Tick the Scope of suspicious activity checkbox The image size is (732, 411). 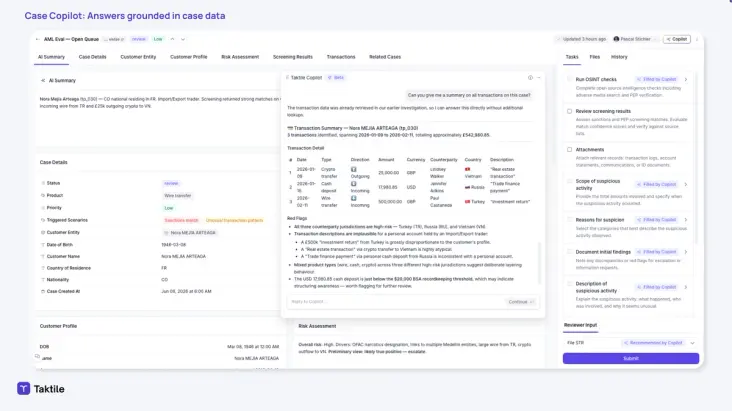coord(569,181)
